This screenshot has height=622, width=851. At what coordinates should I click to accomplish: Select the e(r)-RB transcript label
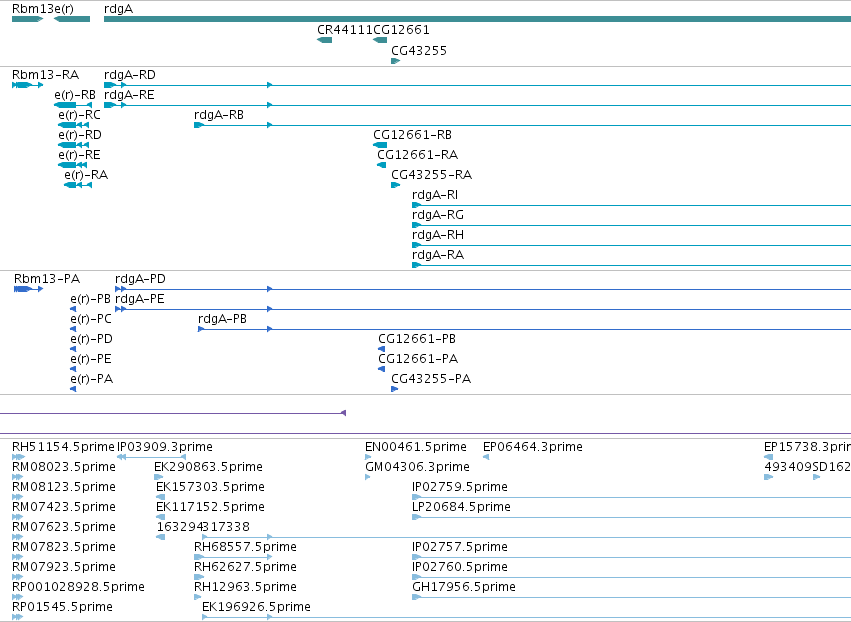click(x=75, y=94)
